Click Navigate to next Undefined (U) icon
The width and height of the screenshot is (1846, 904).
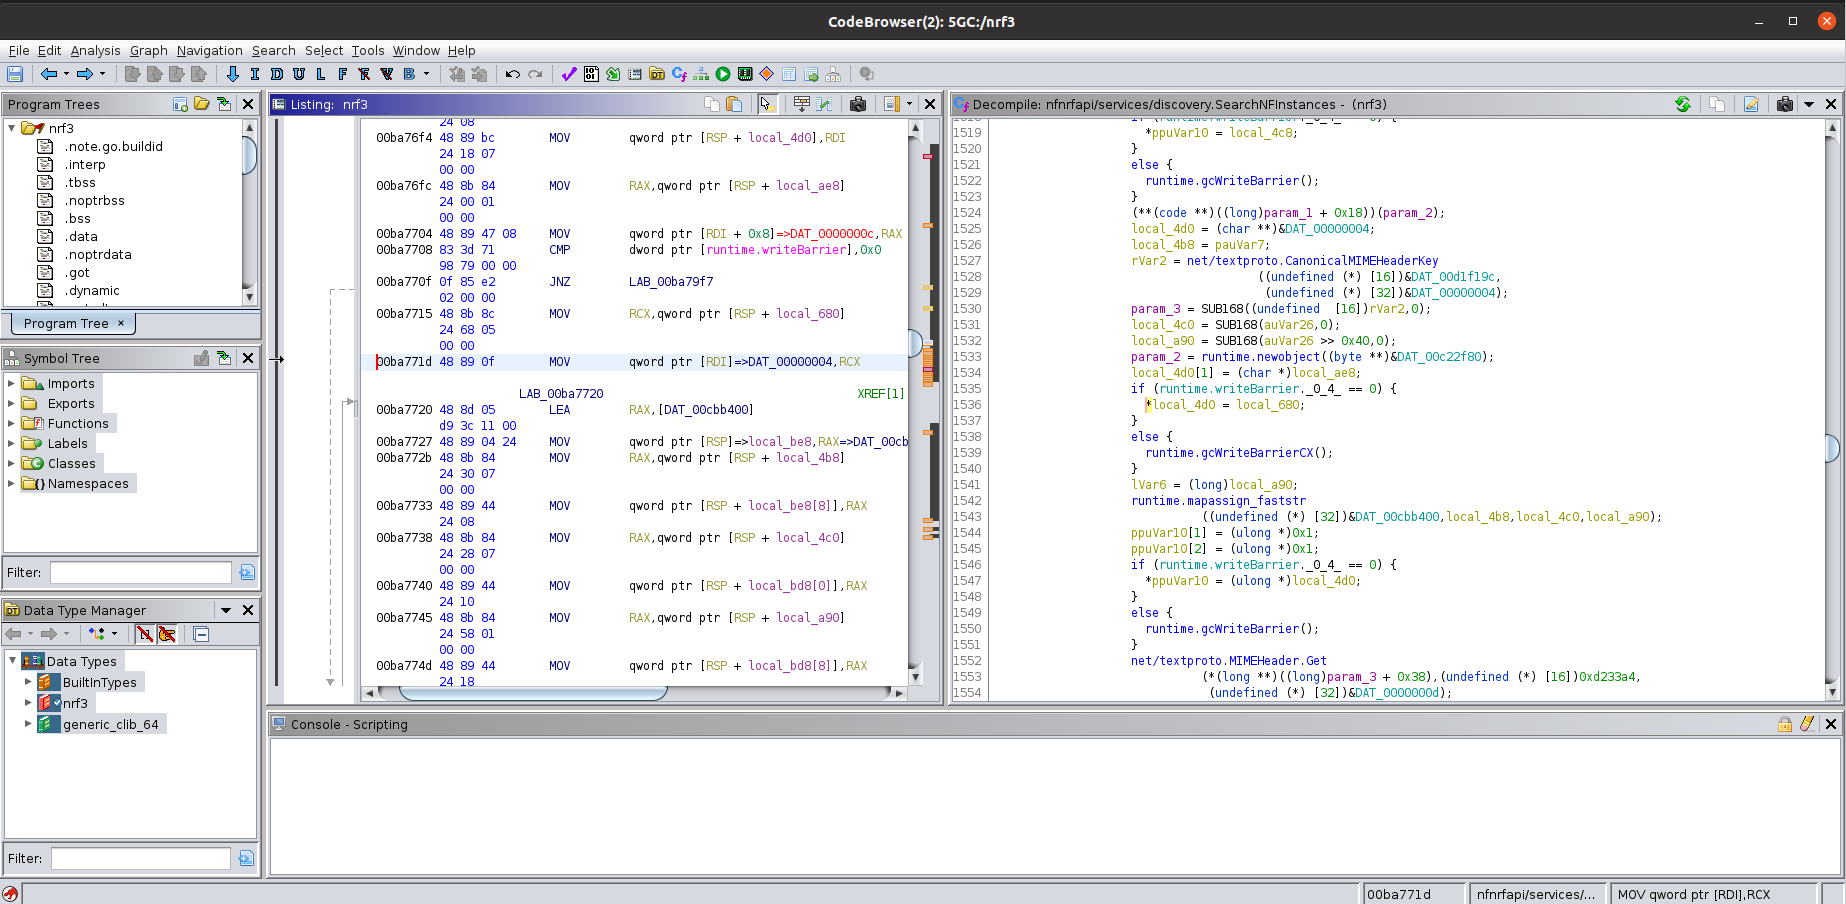coord(299,74)
